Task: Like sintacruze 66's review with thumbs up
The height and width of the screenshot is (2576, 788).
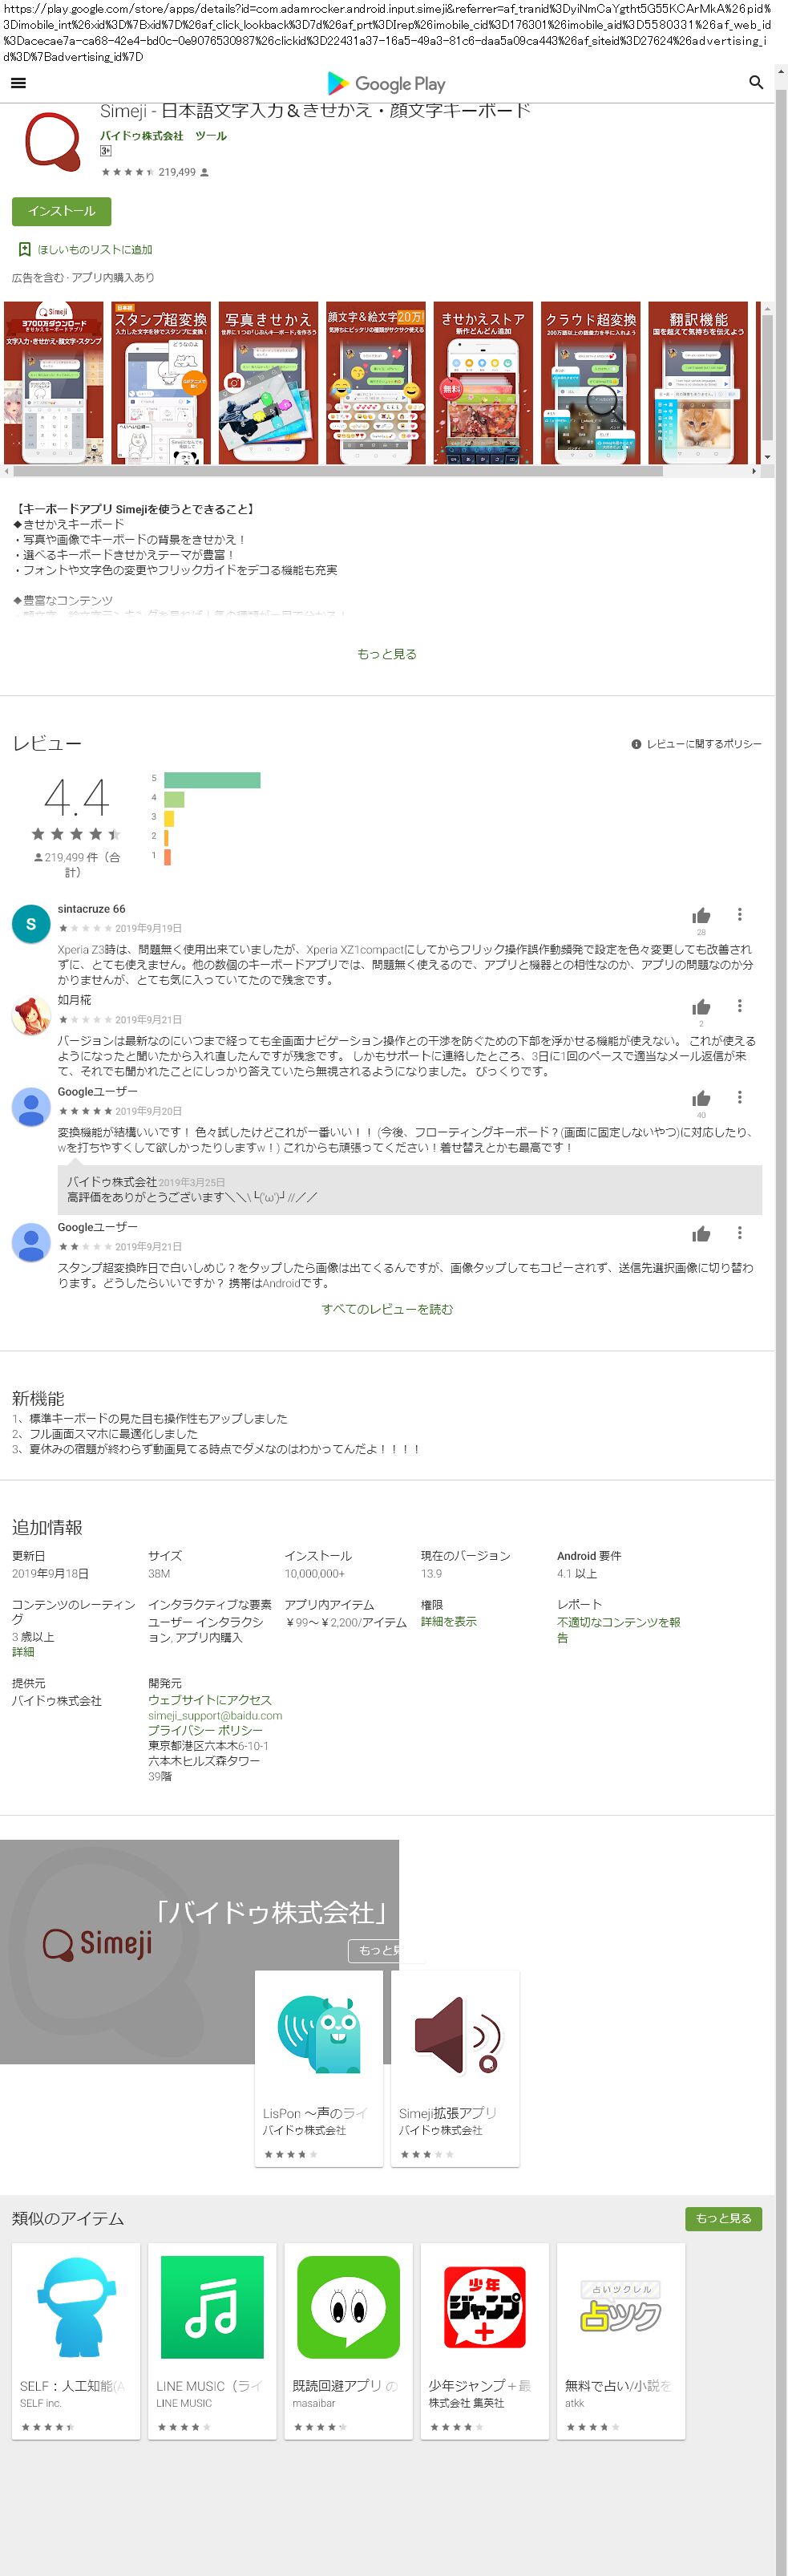Action: [701, 915]
